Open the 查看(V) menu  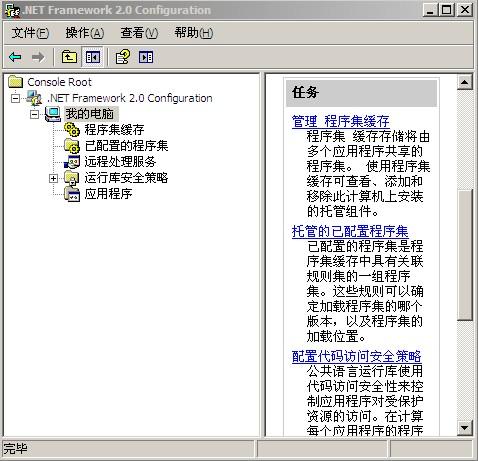click(139, 33)
